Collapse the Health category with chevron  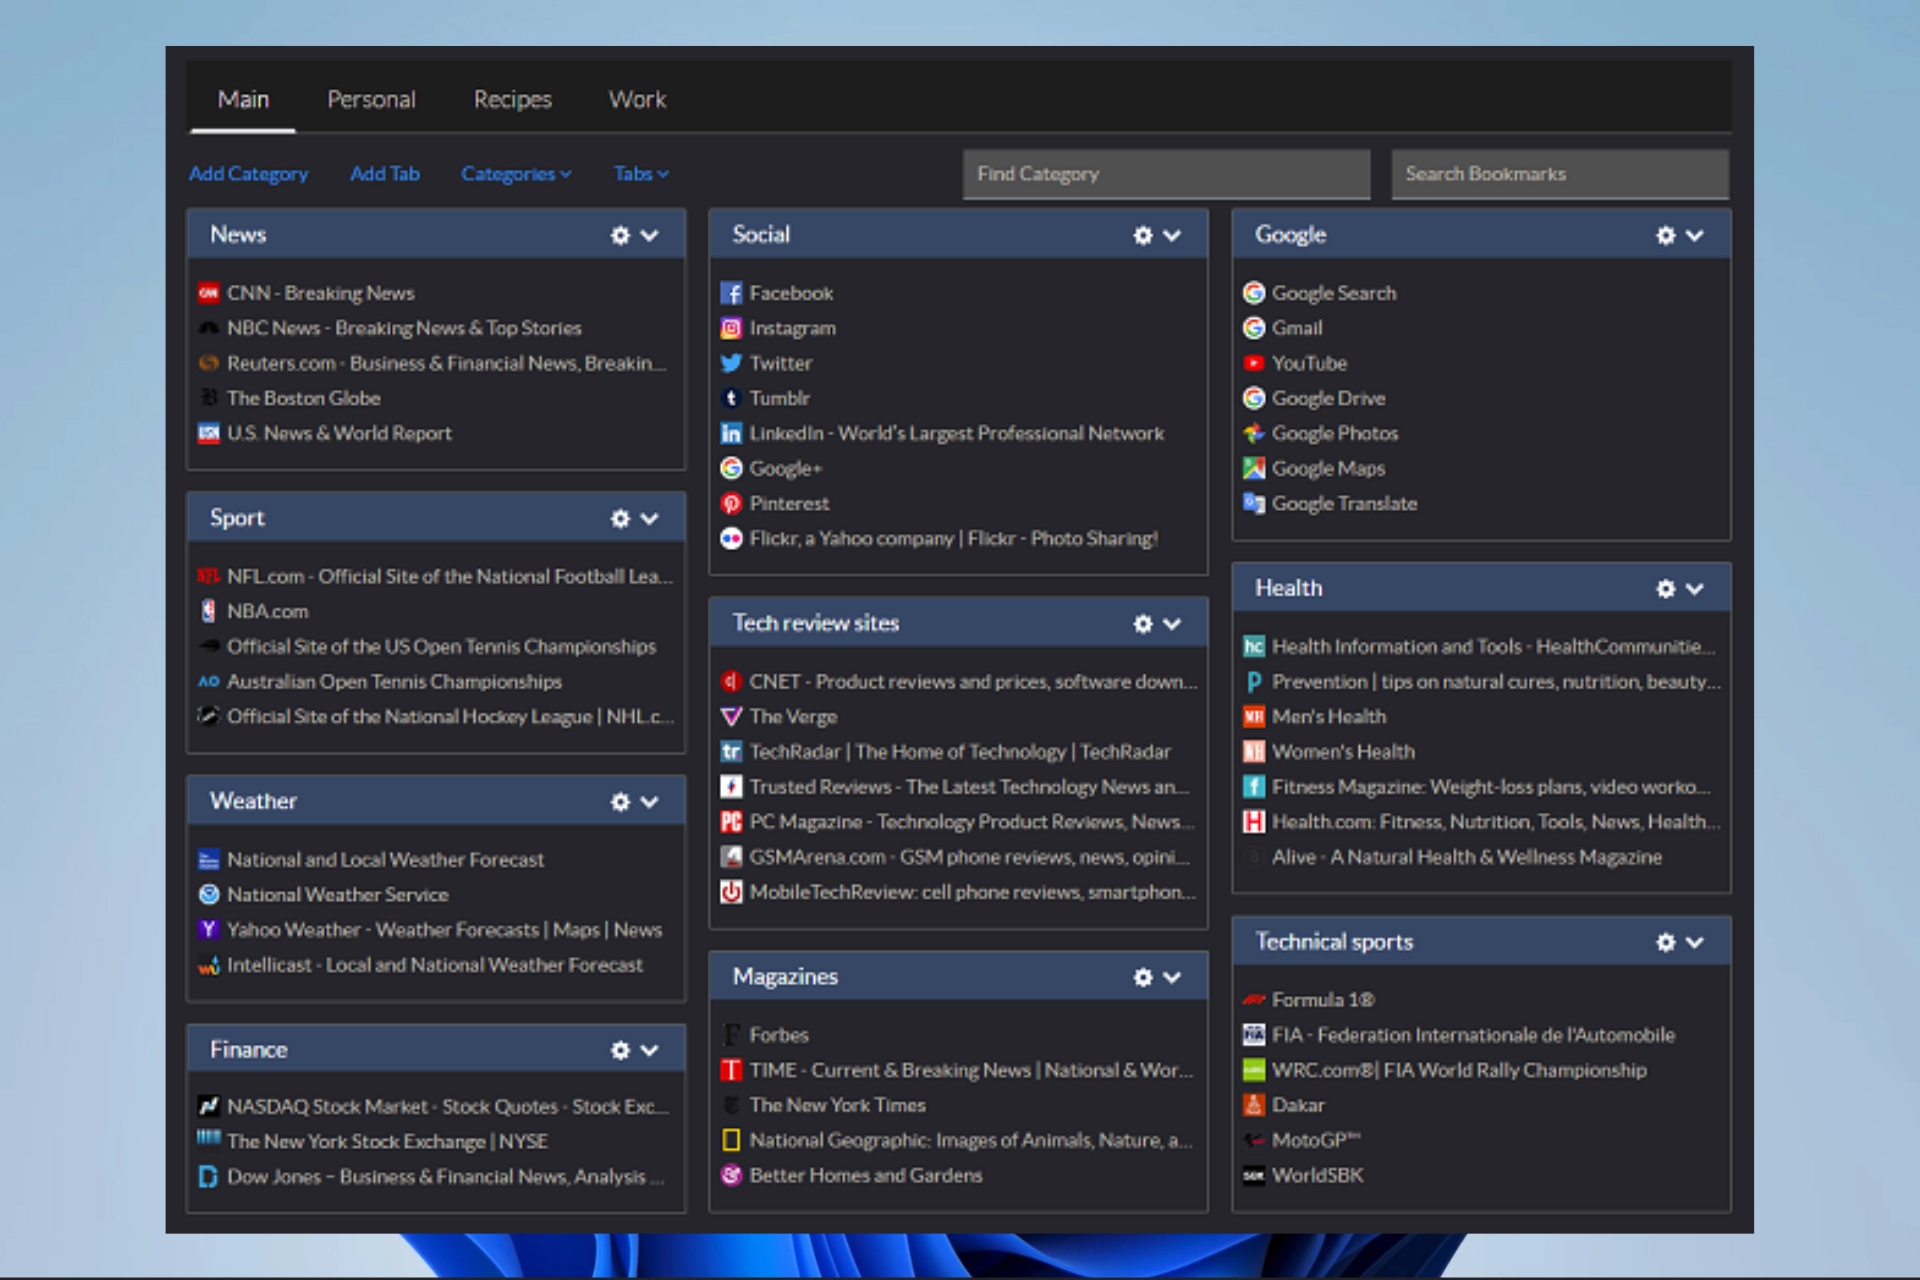coord(1694,588)
